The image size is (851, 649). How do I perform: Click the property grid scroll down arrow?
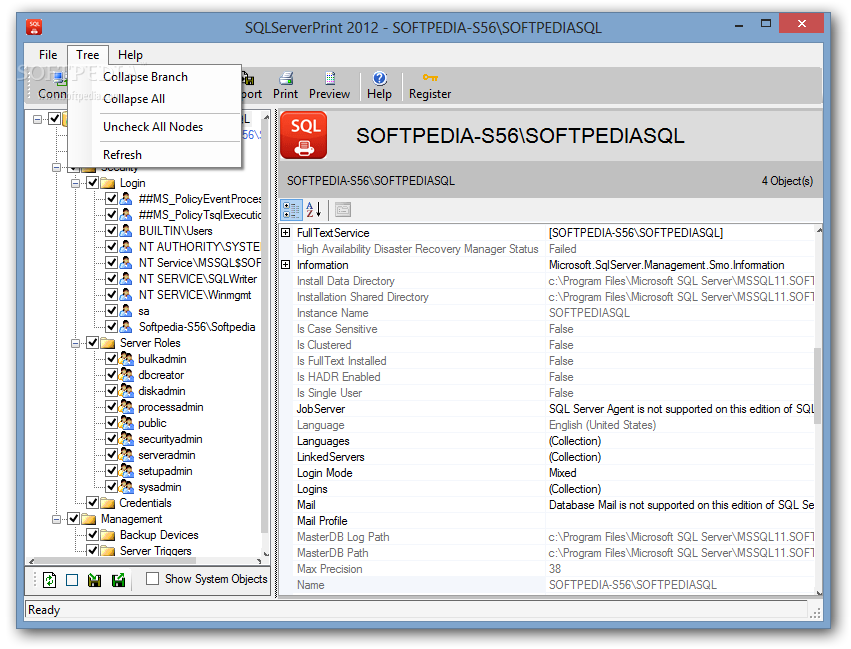[x=818, y=593]
